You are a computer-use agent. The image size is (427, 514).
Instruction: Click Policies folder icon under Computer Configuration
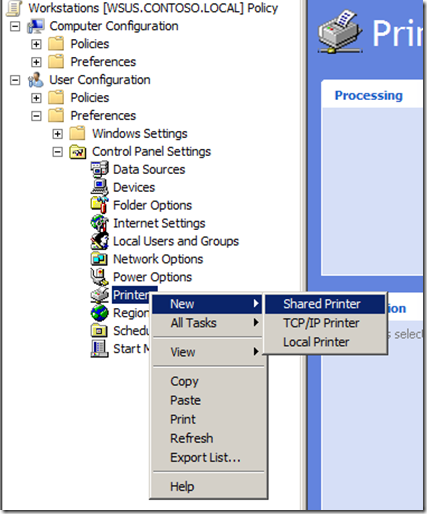[56, 44]
